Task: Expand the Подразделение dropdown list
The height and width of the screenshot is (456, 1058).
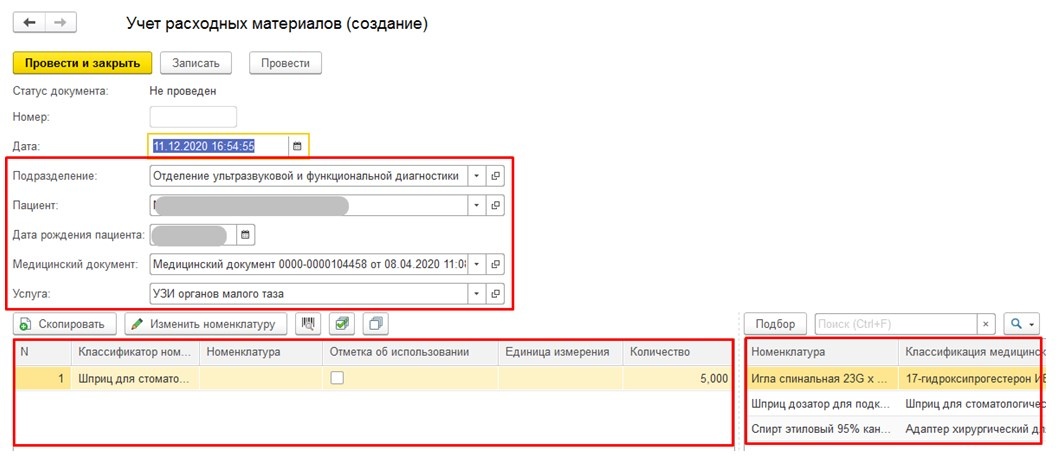Action: click(x=477, y=176)
